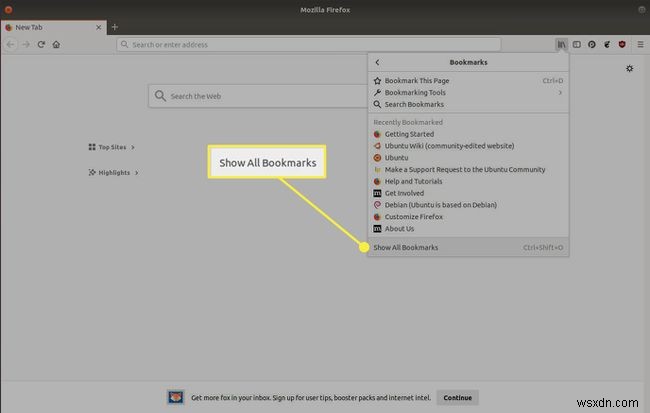Open the Ubuntu bookmark
650x413 pixels.
(x=468, y=158)
